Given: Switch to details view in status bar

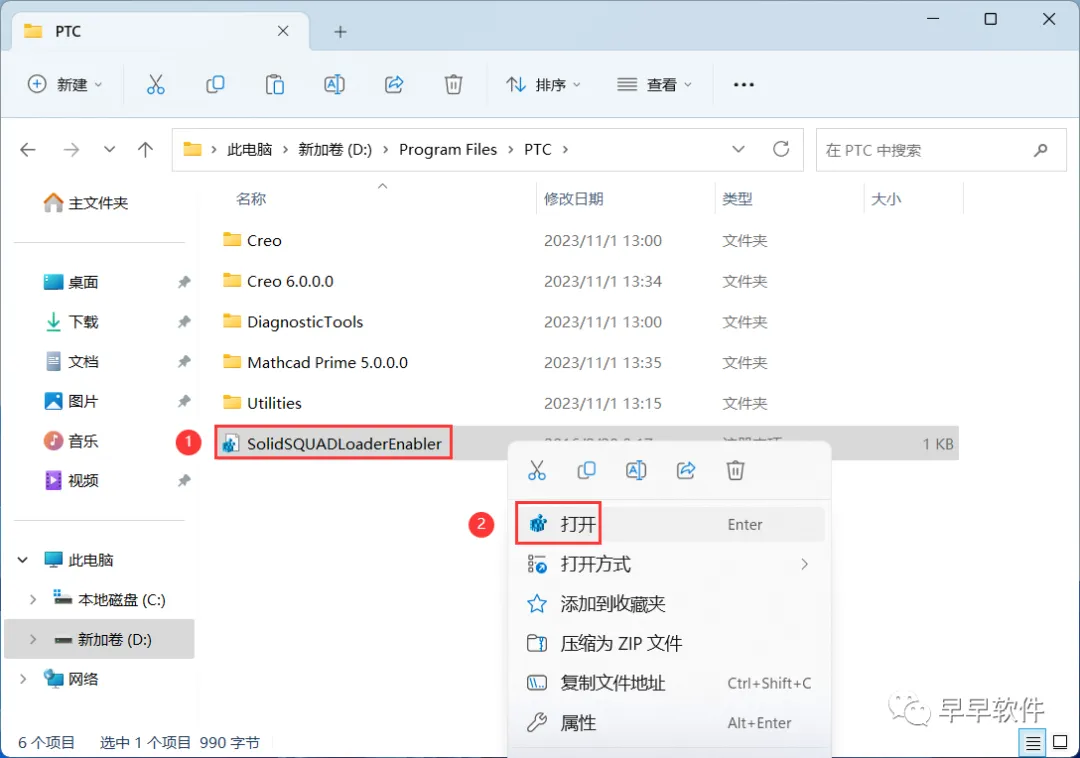Looking at the screenshot, I should 1032,744.
